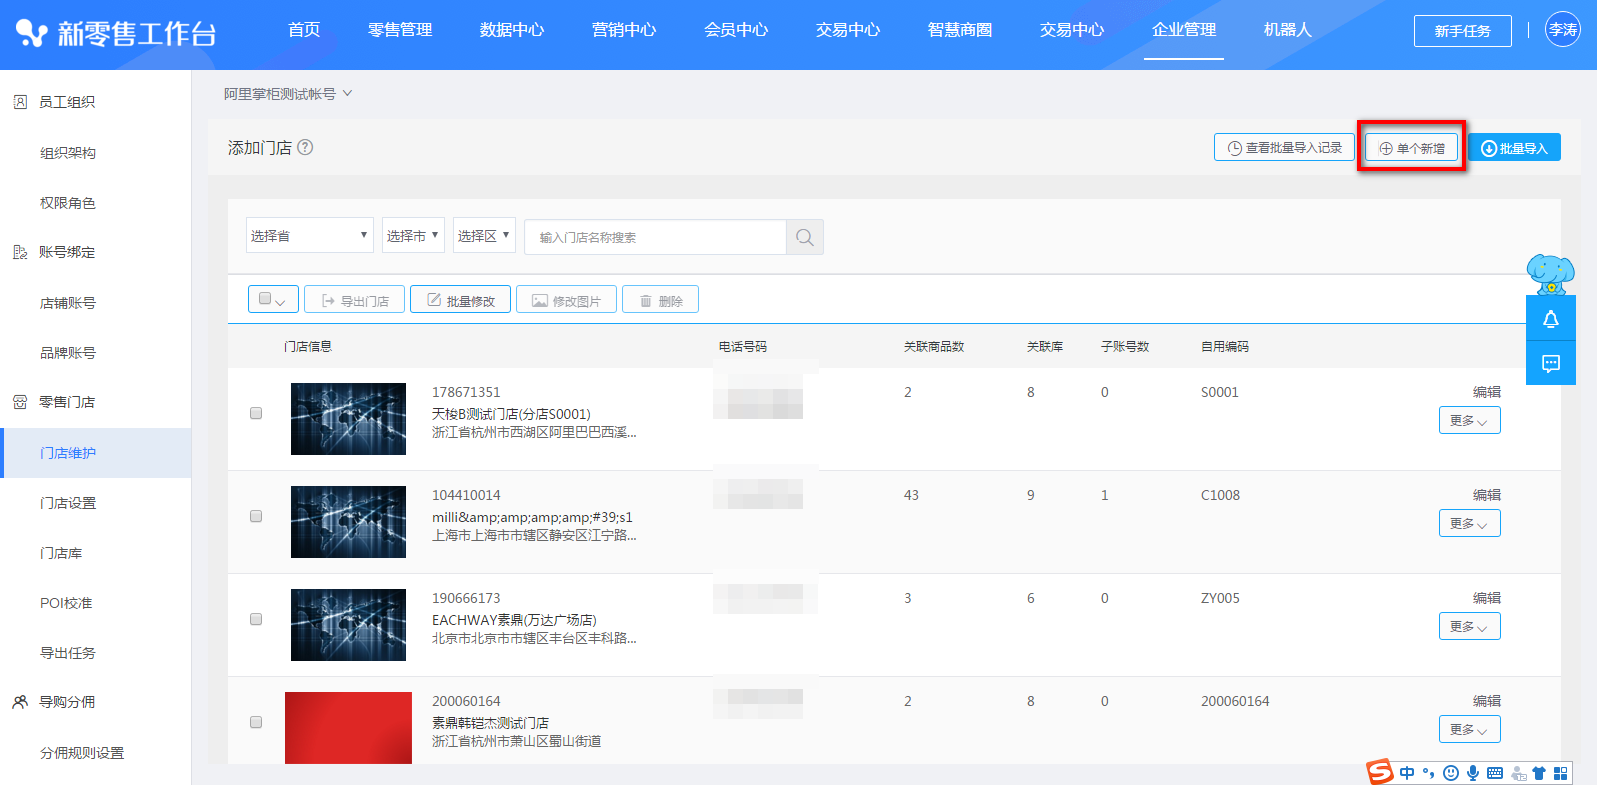
Task: Click the store name search field
Action: click(x=655, y=237)
